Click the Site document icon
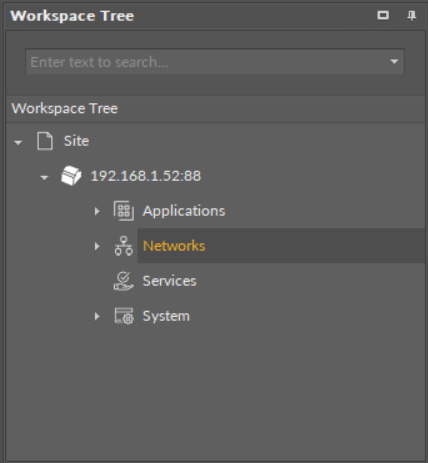Image resolution: width=428 pixels, height=463 pixels. [x=44, y=141]
